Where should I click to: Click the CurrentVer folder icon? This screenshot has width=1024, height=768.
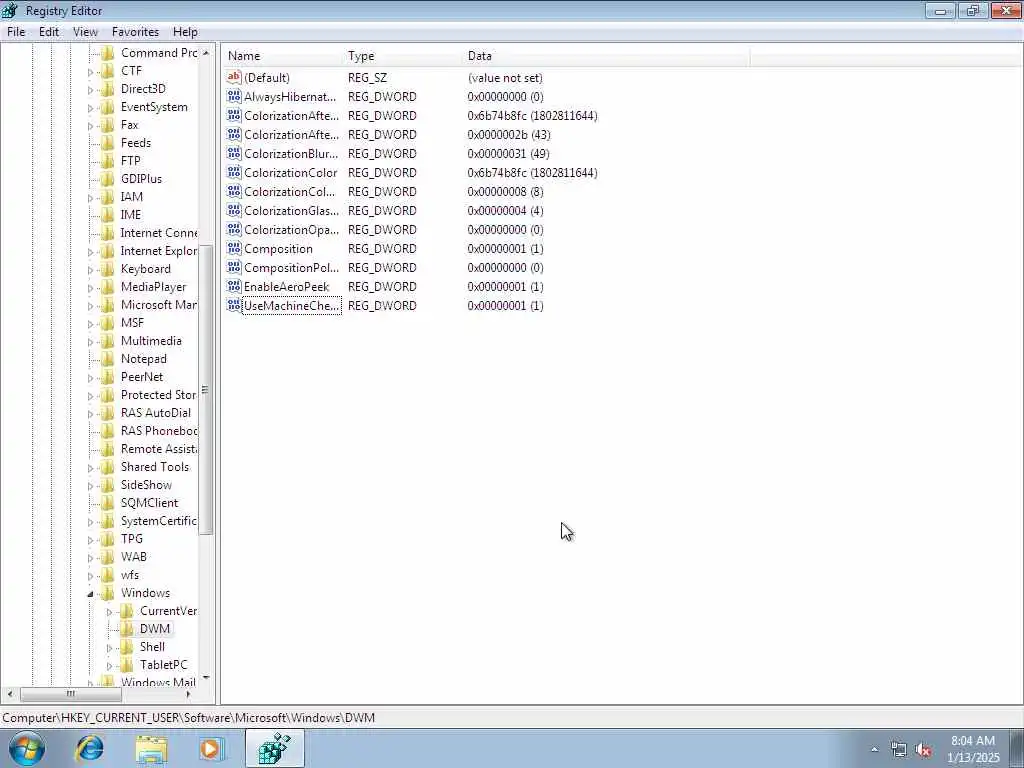pyautogui.click(x=127, y=611)
